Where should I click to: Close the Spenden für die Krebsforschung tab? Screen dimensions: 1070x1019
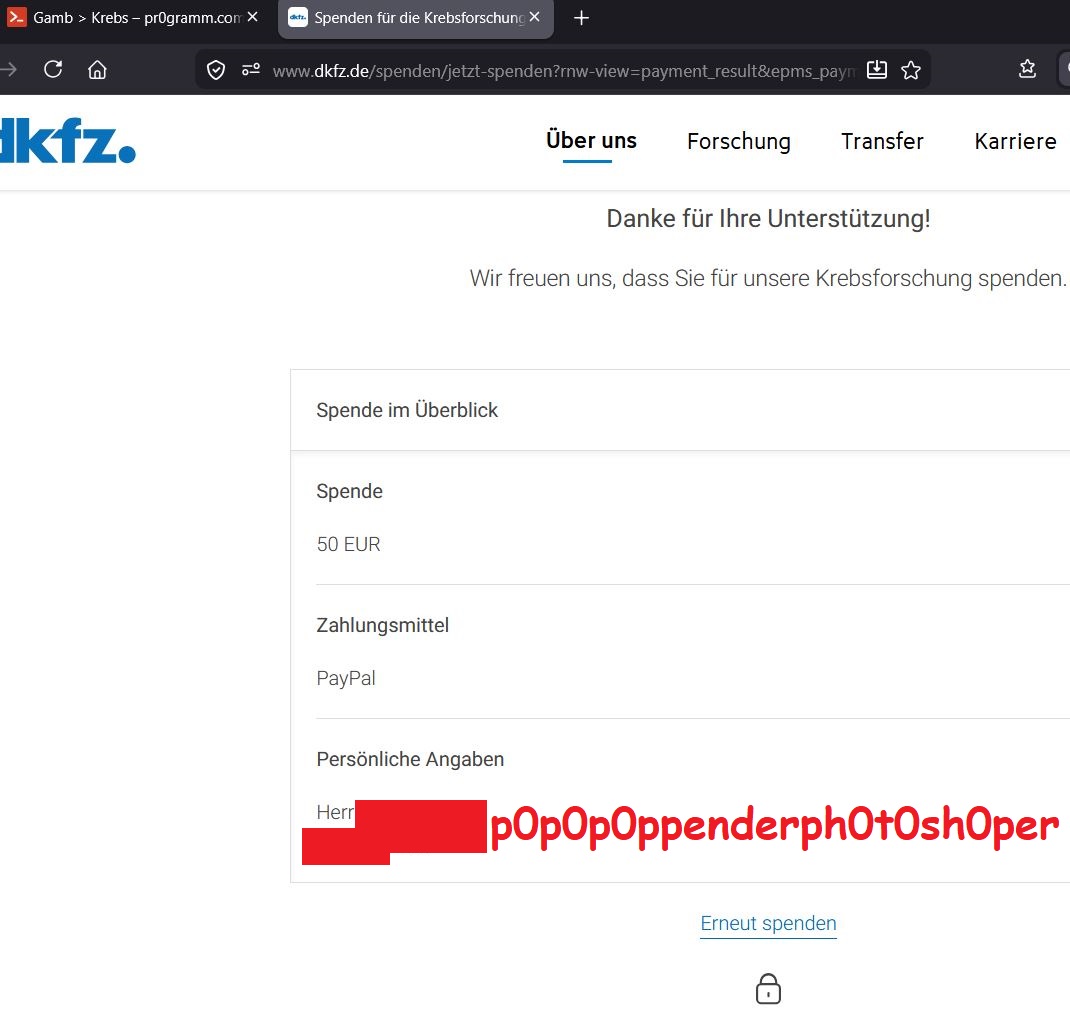click(x=534, y=18)
